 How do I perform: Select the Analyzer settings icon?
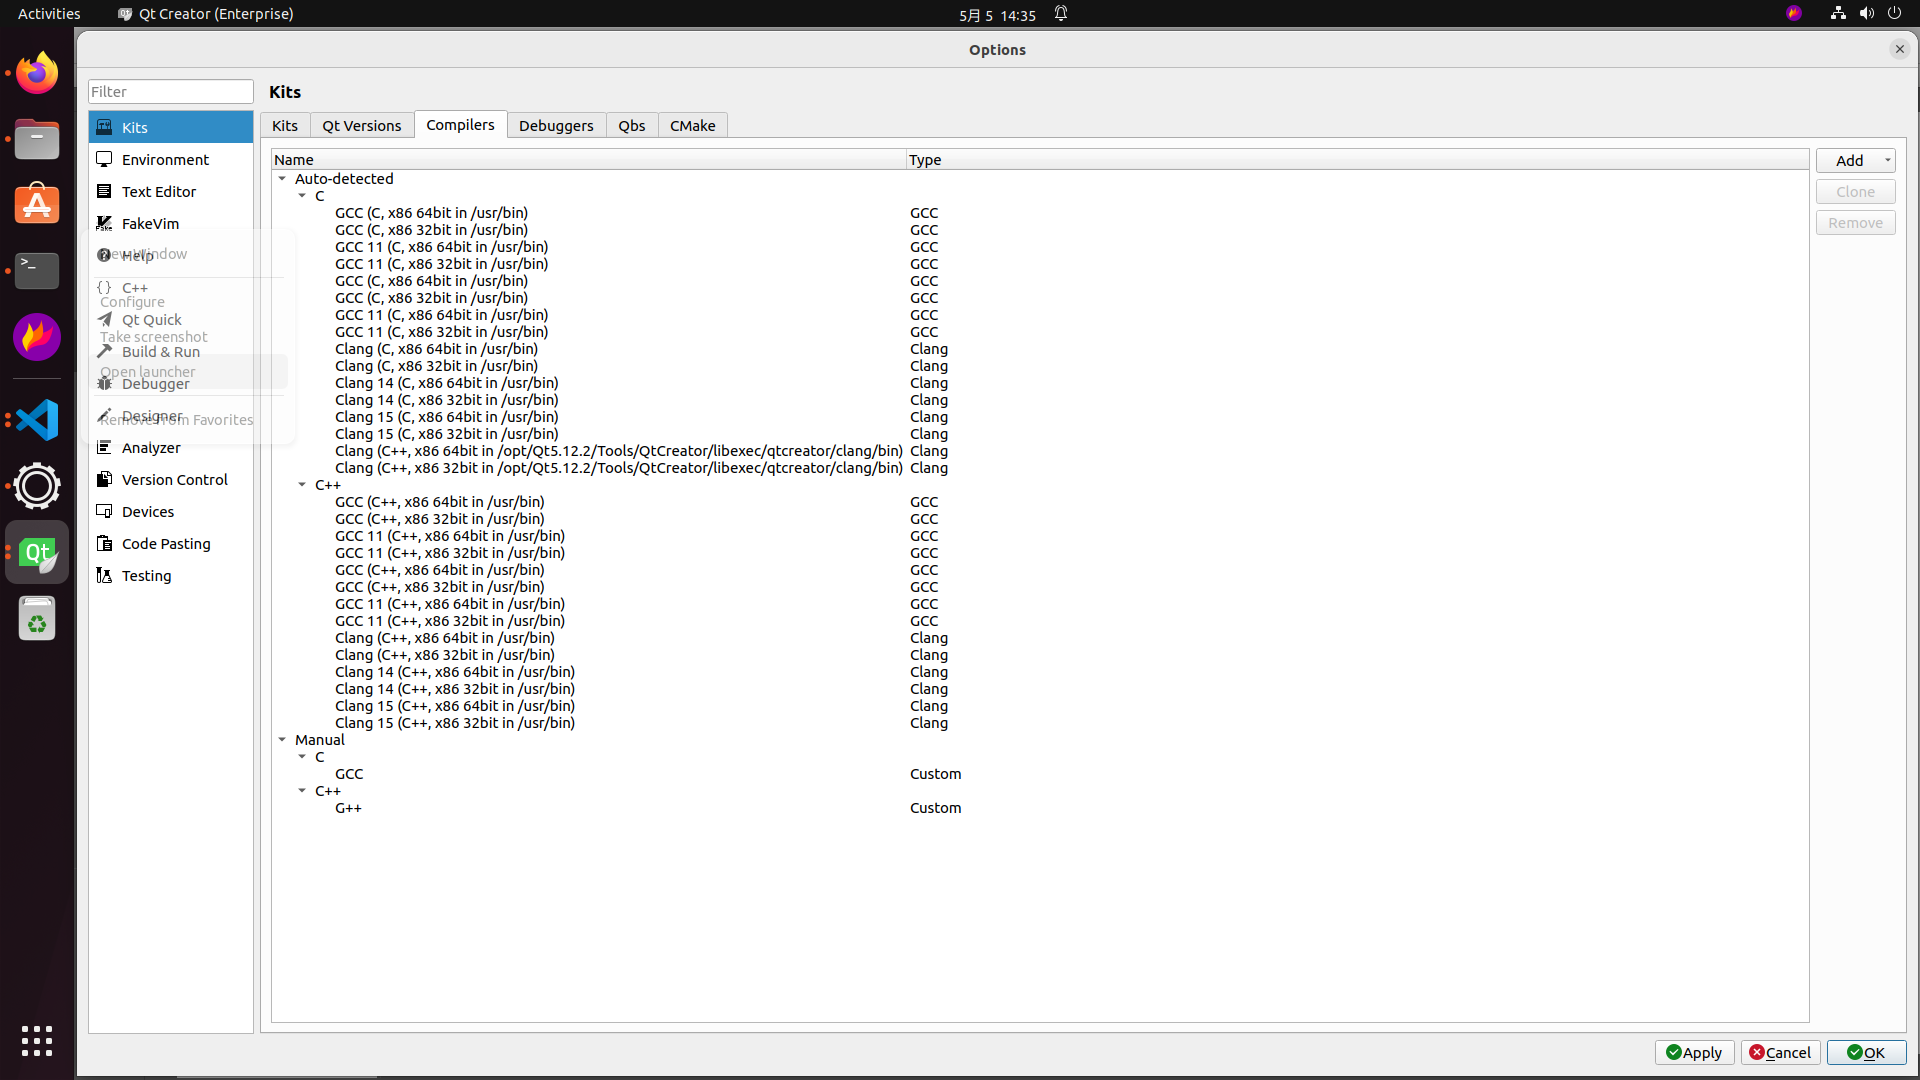click(x=104, y=447)
